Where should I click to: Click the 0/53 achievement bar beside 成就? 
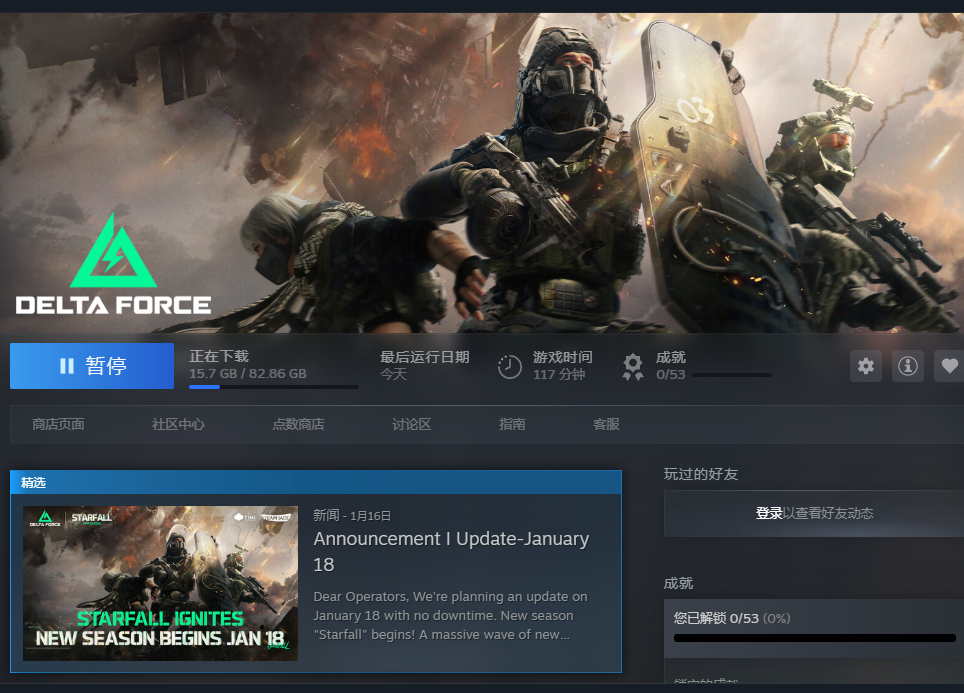click(731, 376)
